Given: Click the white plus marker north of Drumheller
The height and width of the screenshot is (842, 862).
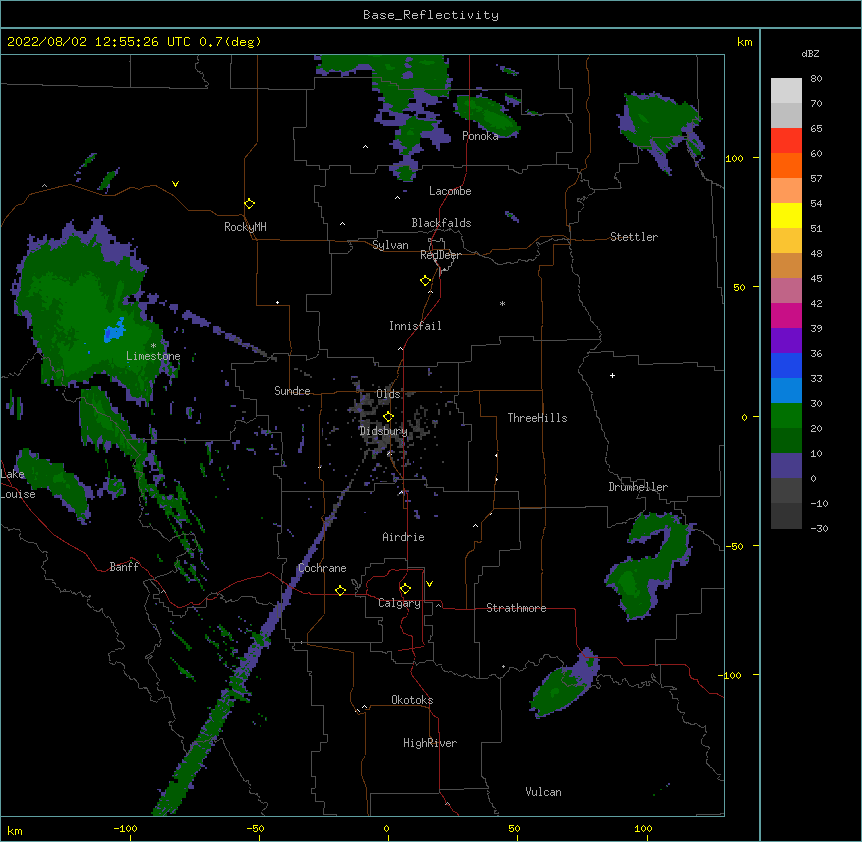Looking at the screenshot, I should (x=612, y=375).
